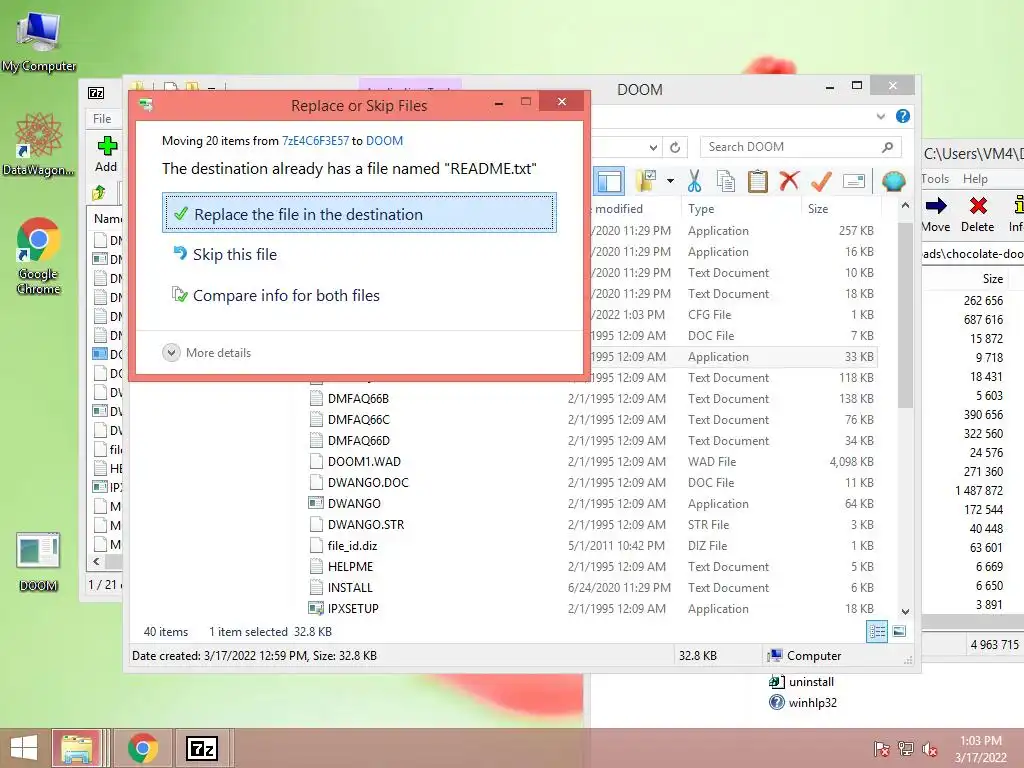Select the IPXSETUP application
This screenshot has width=1024, height=768.
(353, 609)
